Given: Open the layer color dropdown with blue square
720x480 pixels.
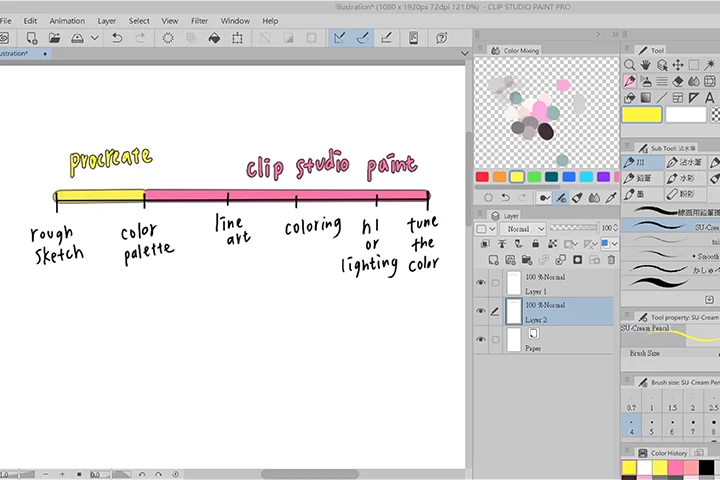Looking at the screenshot, I should 609,244.
